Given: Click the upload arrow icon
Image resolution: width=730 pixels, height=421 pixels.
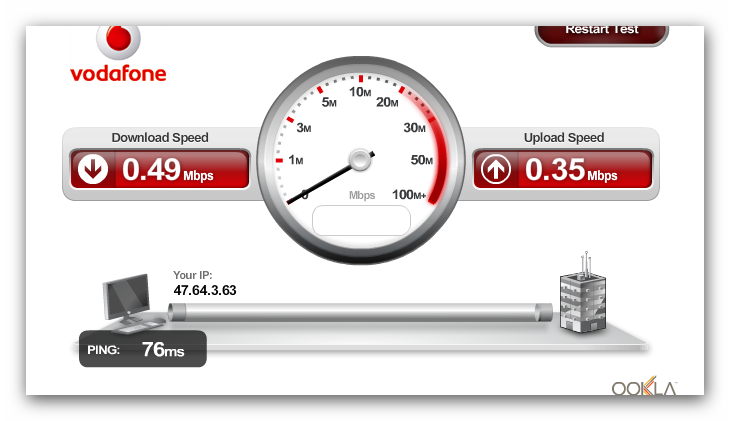Looking at the screenshot, I should point(495,169).
